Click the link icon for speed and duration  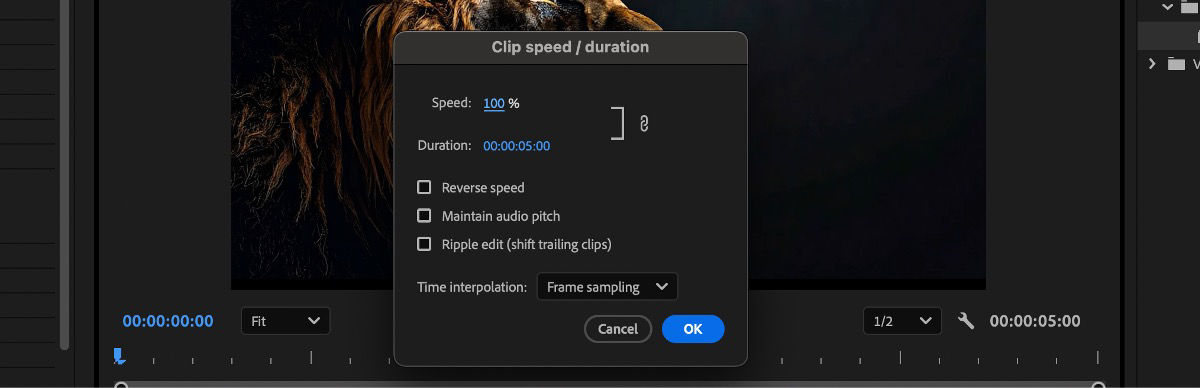(644, 124)
